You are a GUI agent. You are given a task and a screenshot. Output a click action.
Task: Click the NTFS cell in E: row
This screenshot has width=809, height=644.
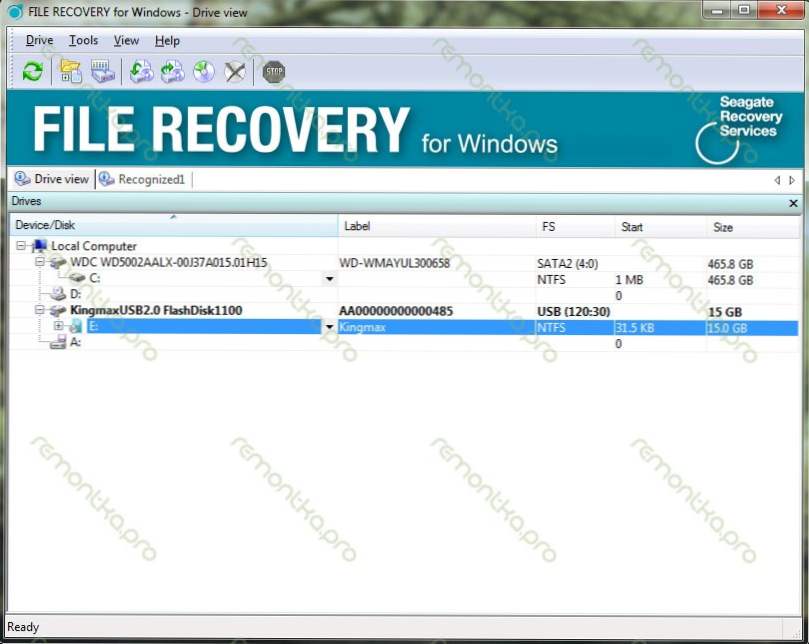[551, 328]
